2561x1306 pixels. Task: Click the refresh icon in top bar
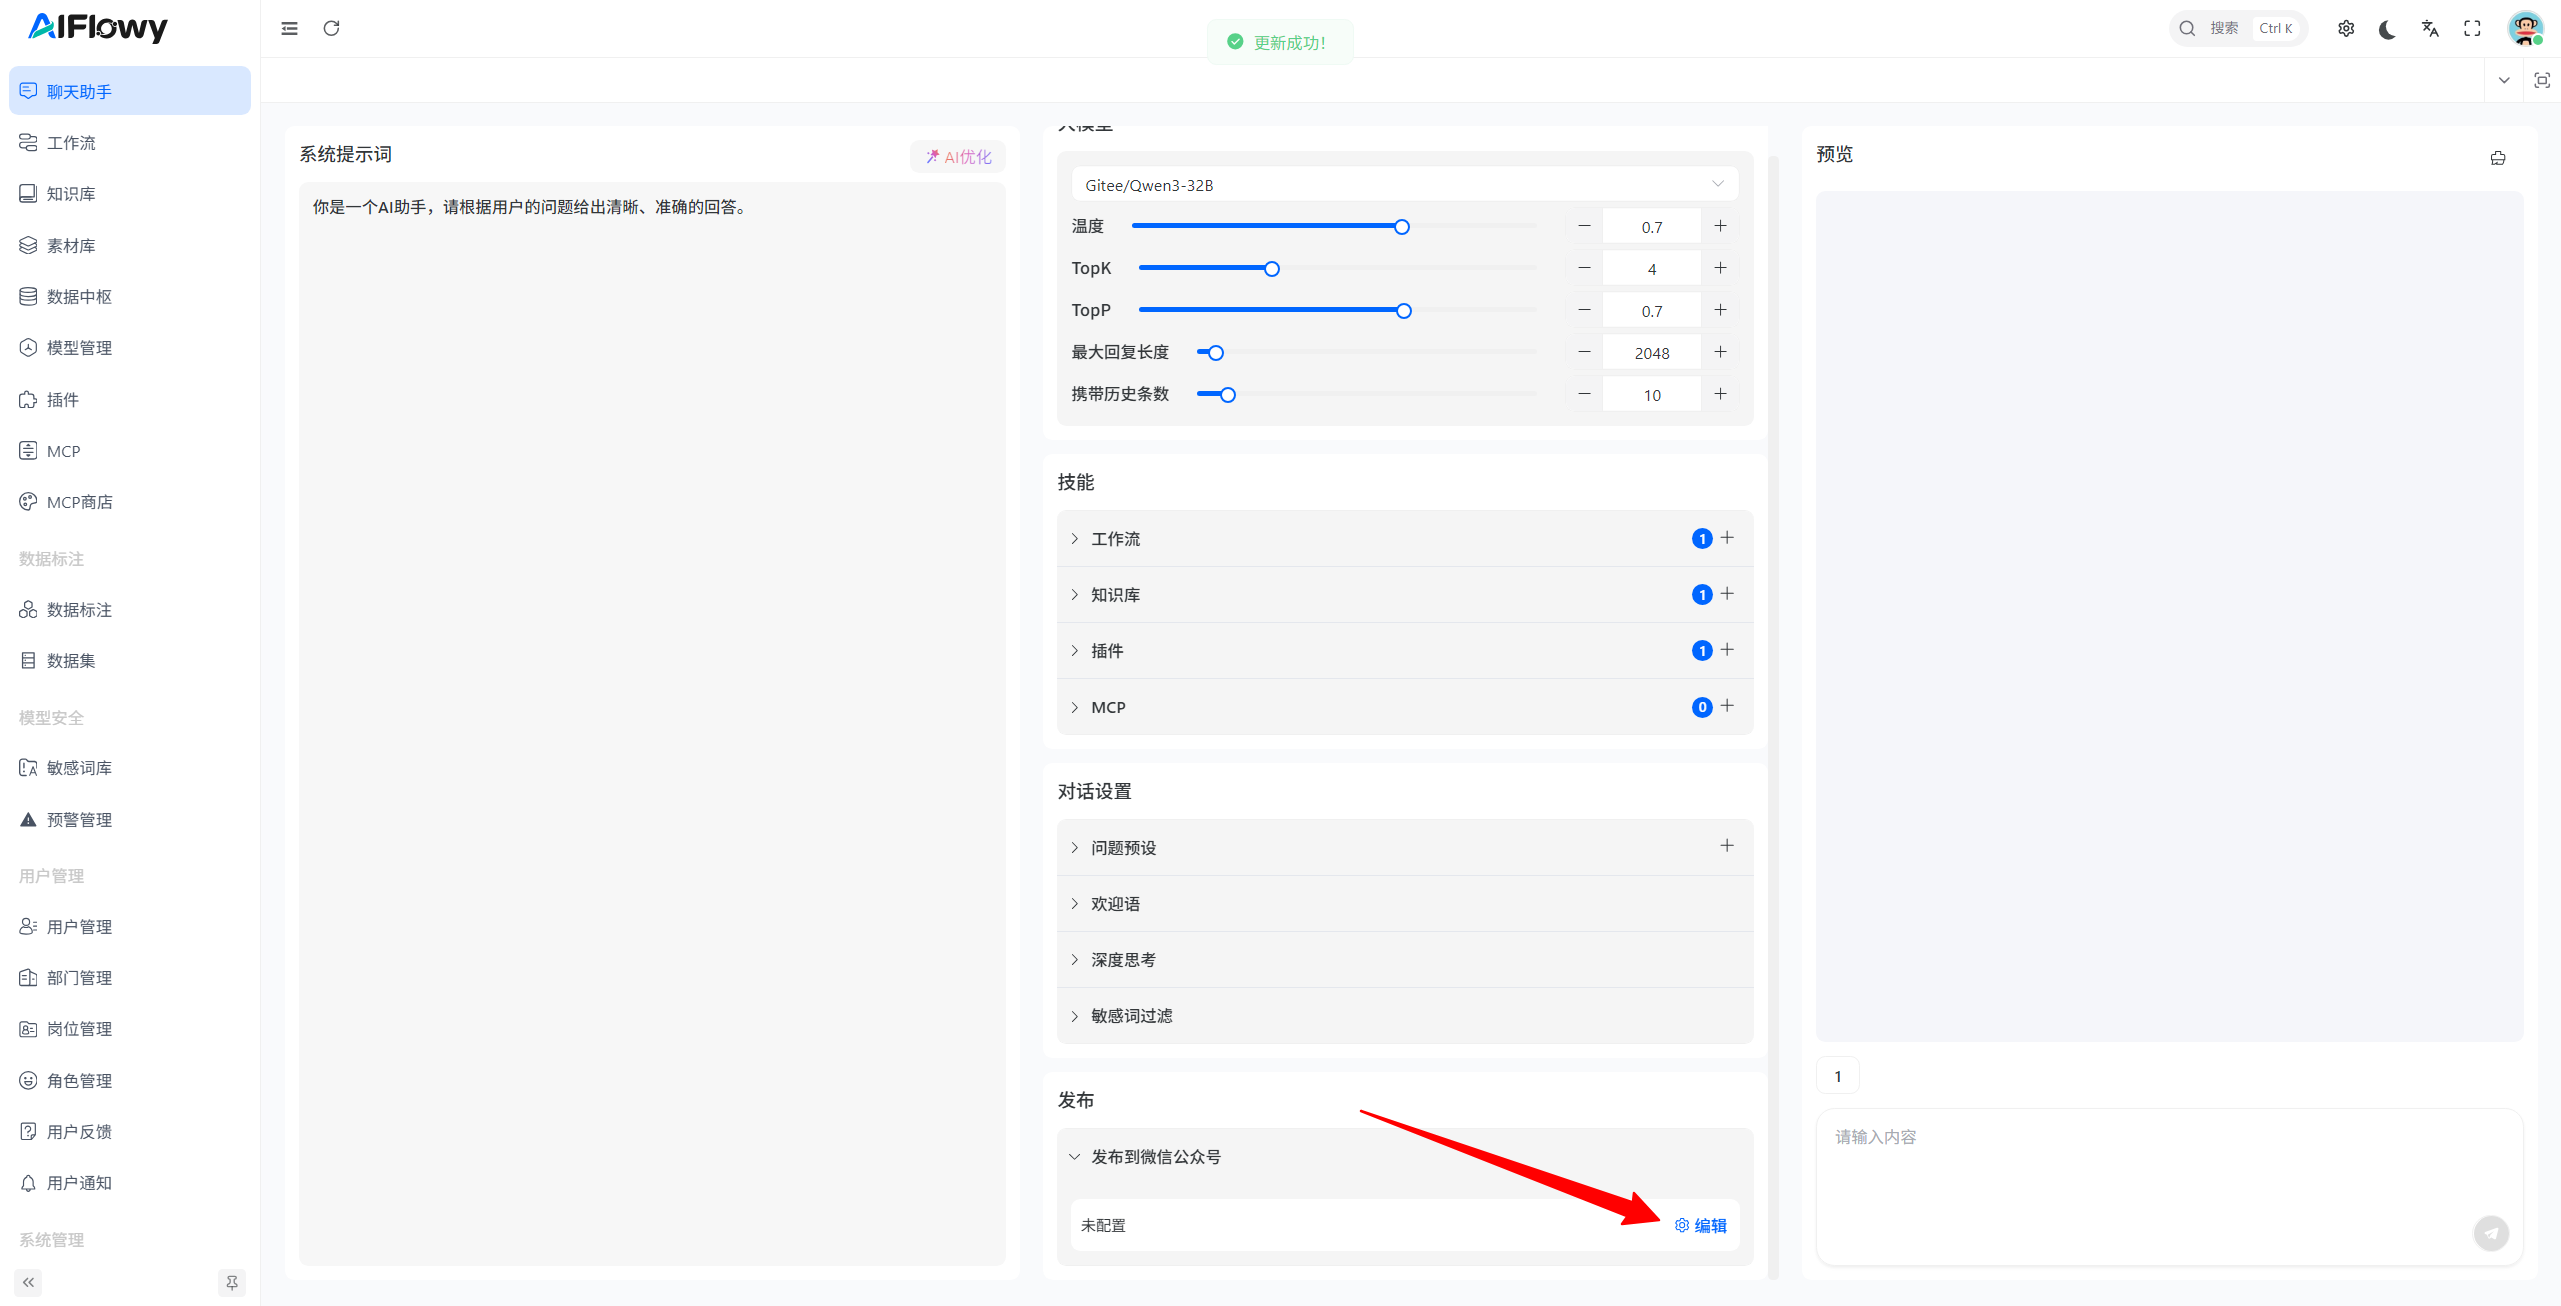click(x=331, y=28)
